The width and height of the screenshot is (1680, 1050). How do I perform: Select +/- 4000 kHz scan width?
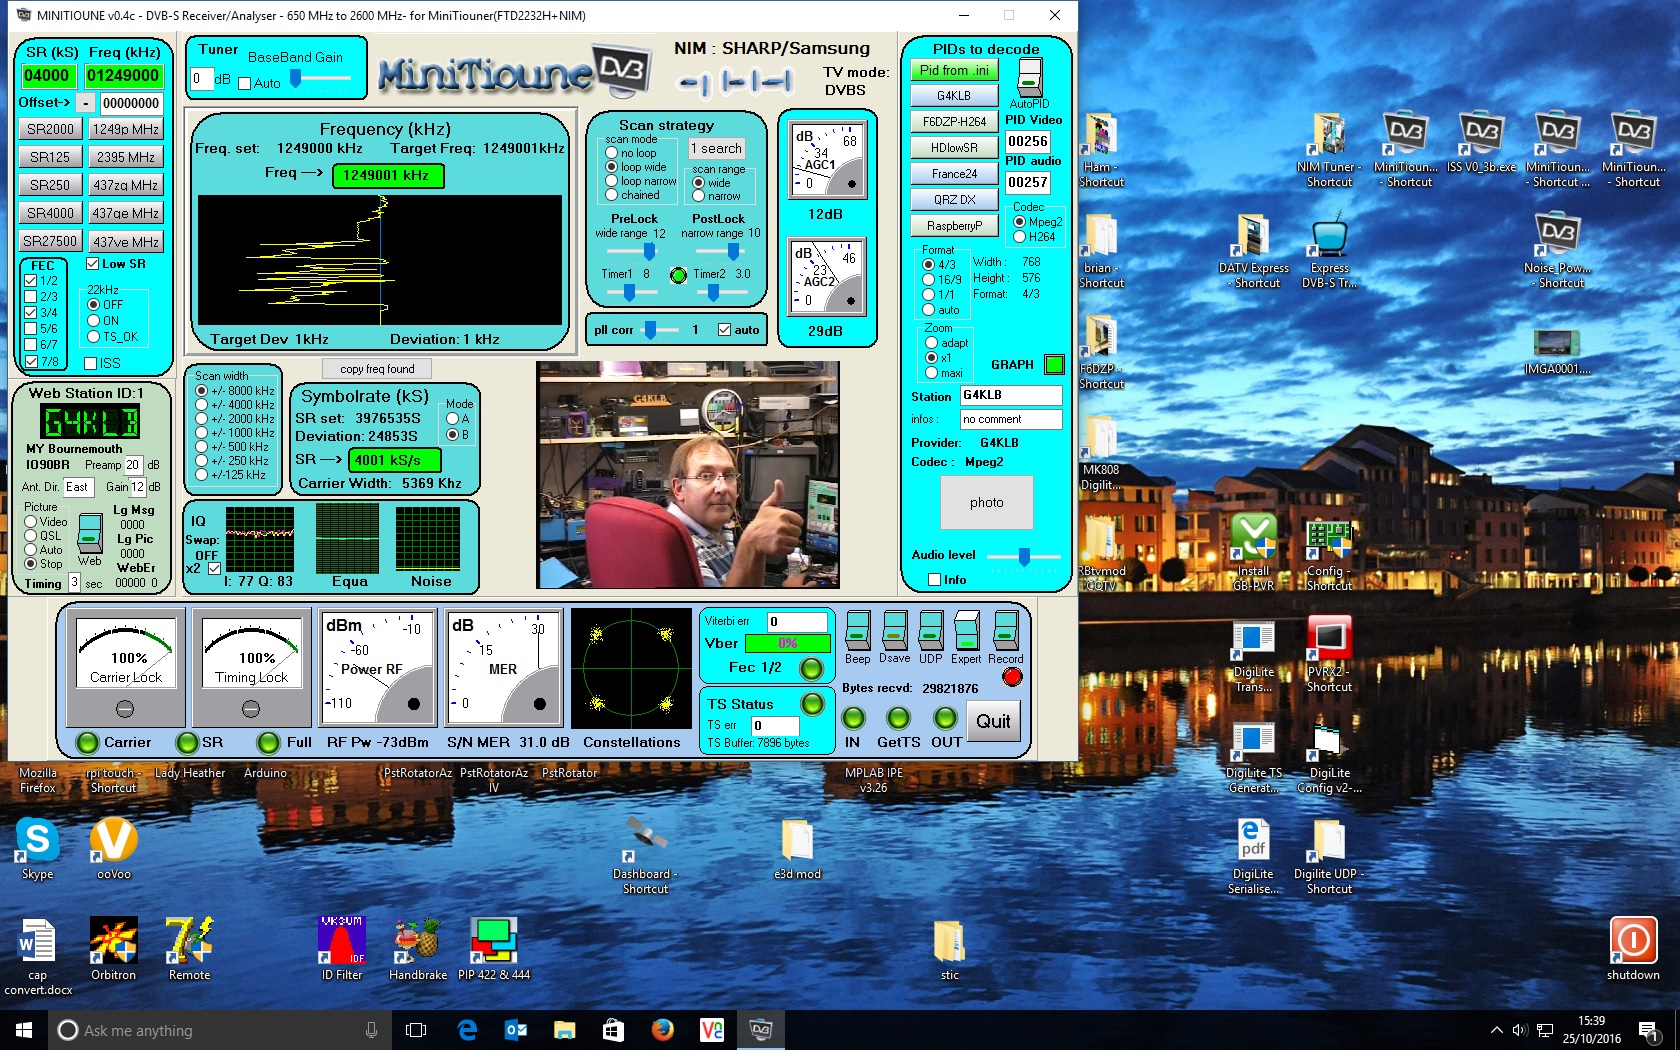click(x=202, y=405)
